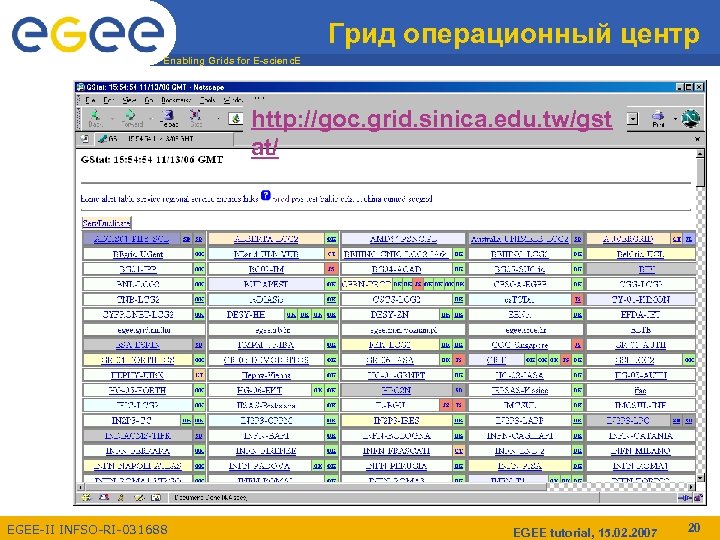Screen dimensions: 720x540
Task: Click the horizontal scrollbar left arrow
Action: (x=80, y=486)
